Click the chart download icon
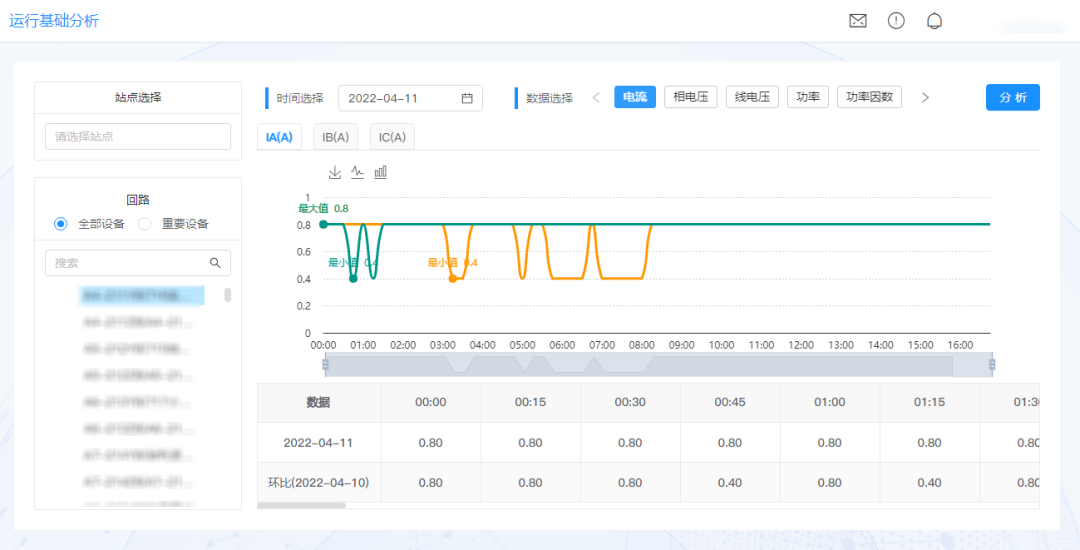 335,172
